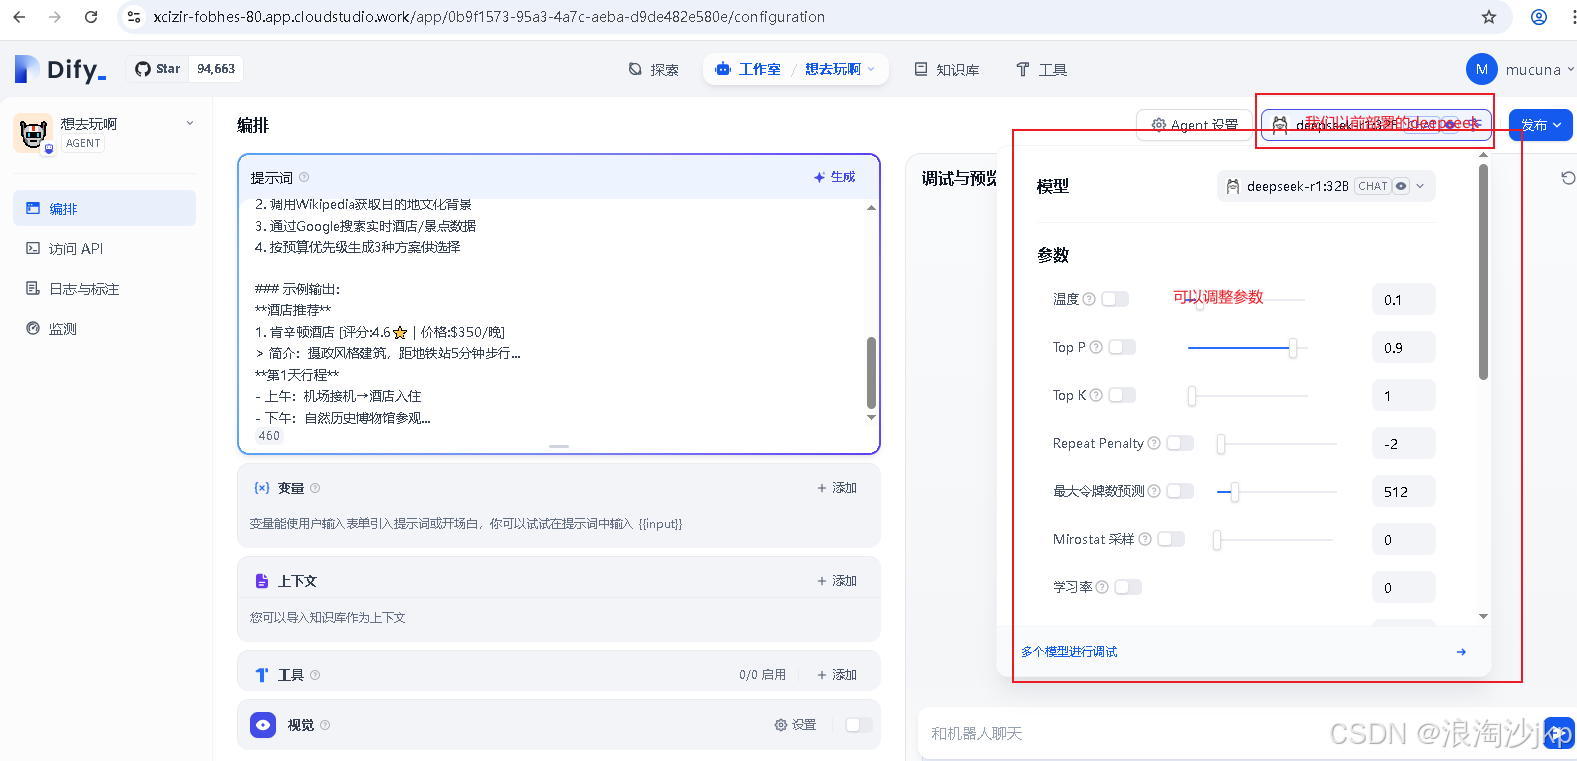Click the Top K slider handle
This screenshot has height=761, width=1577.
point(1192,396)
